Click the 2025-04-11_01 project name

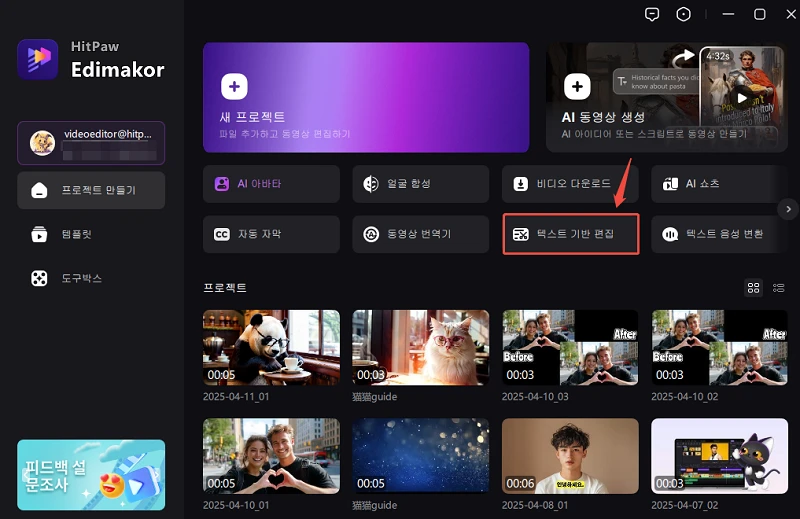tap(236, 397)
